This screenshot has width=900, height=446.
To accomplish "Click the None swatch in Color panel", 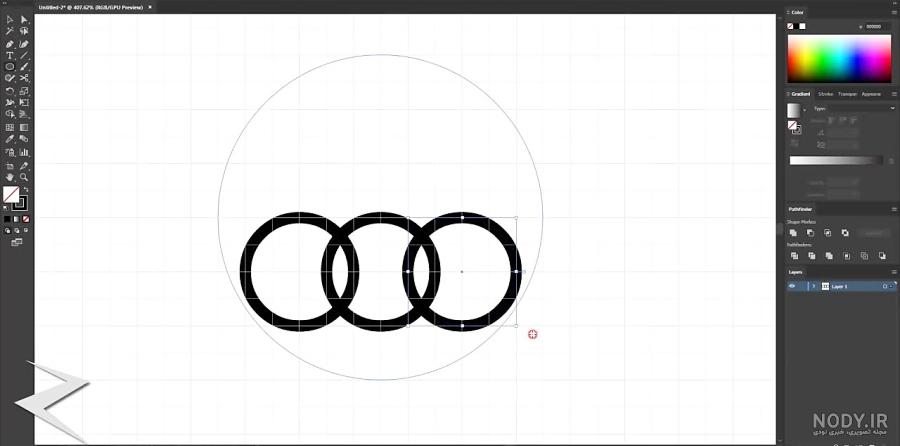I will click(x=791, y=26).
